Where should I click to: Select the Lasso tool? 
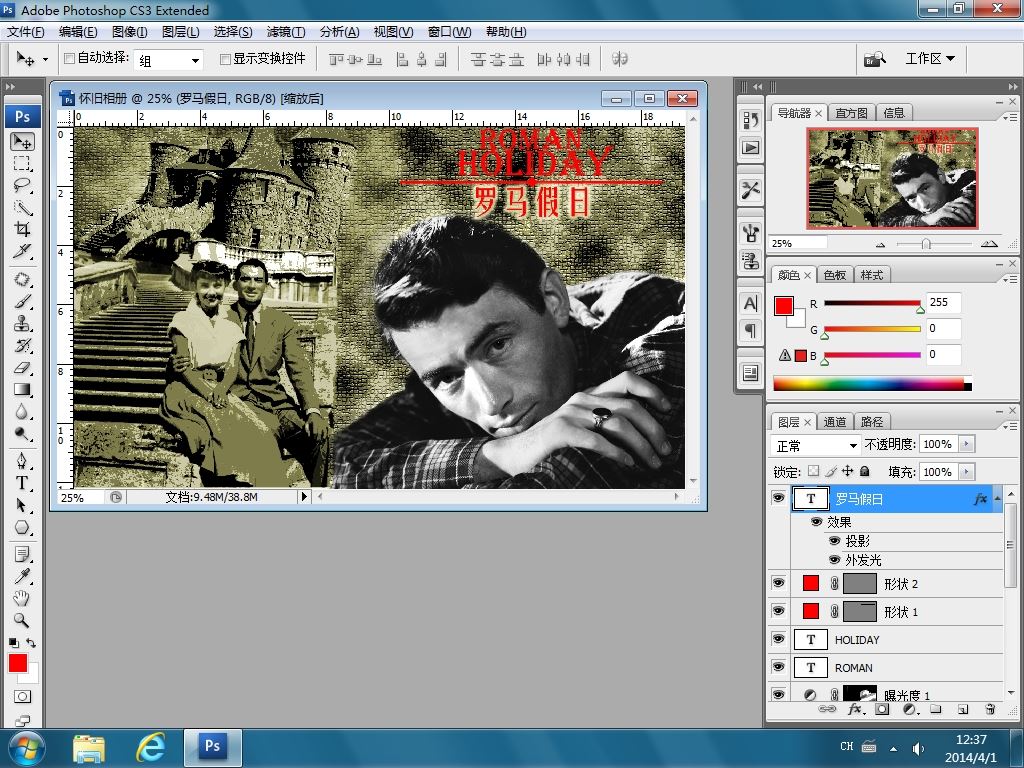coord(22,185)
